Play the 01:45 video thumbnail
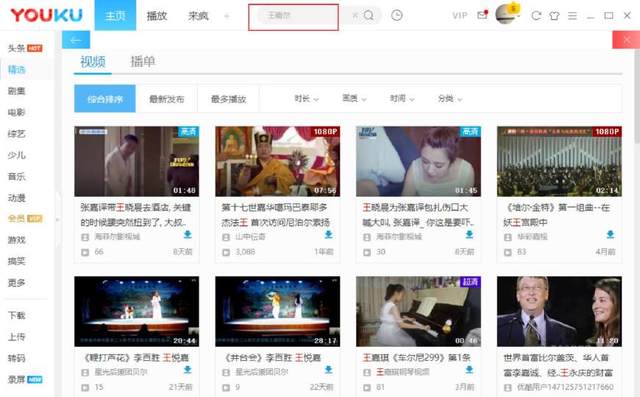640x397 pixels. pos(418,161)
